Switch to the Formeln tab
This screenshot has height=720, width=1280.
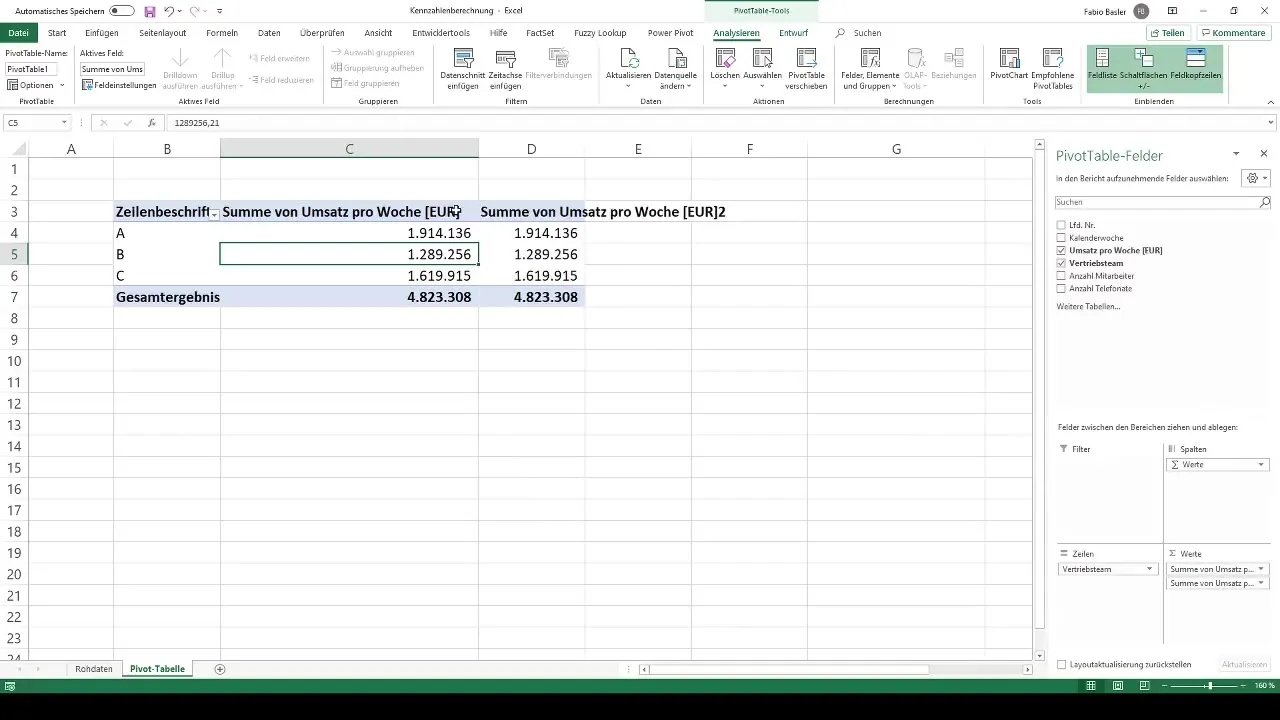coord(222,33)
